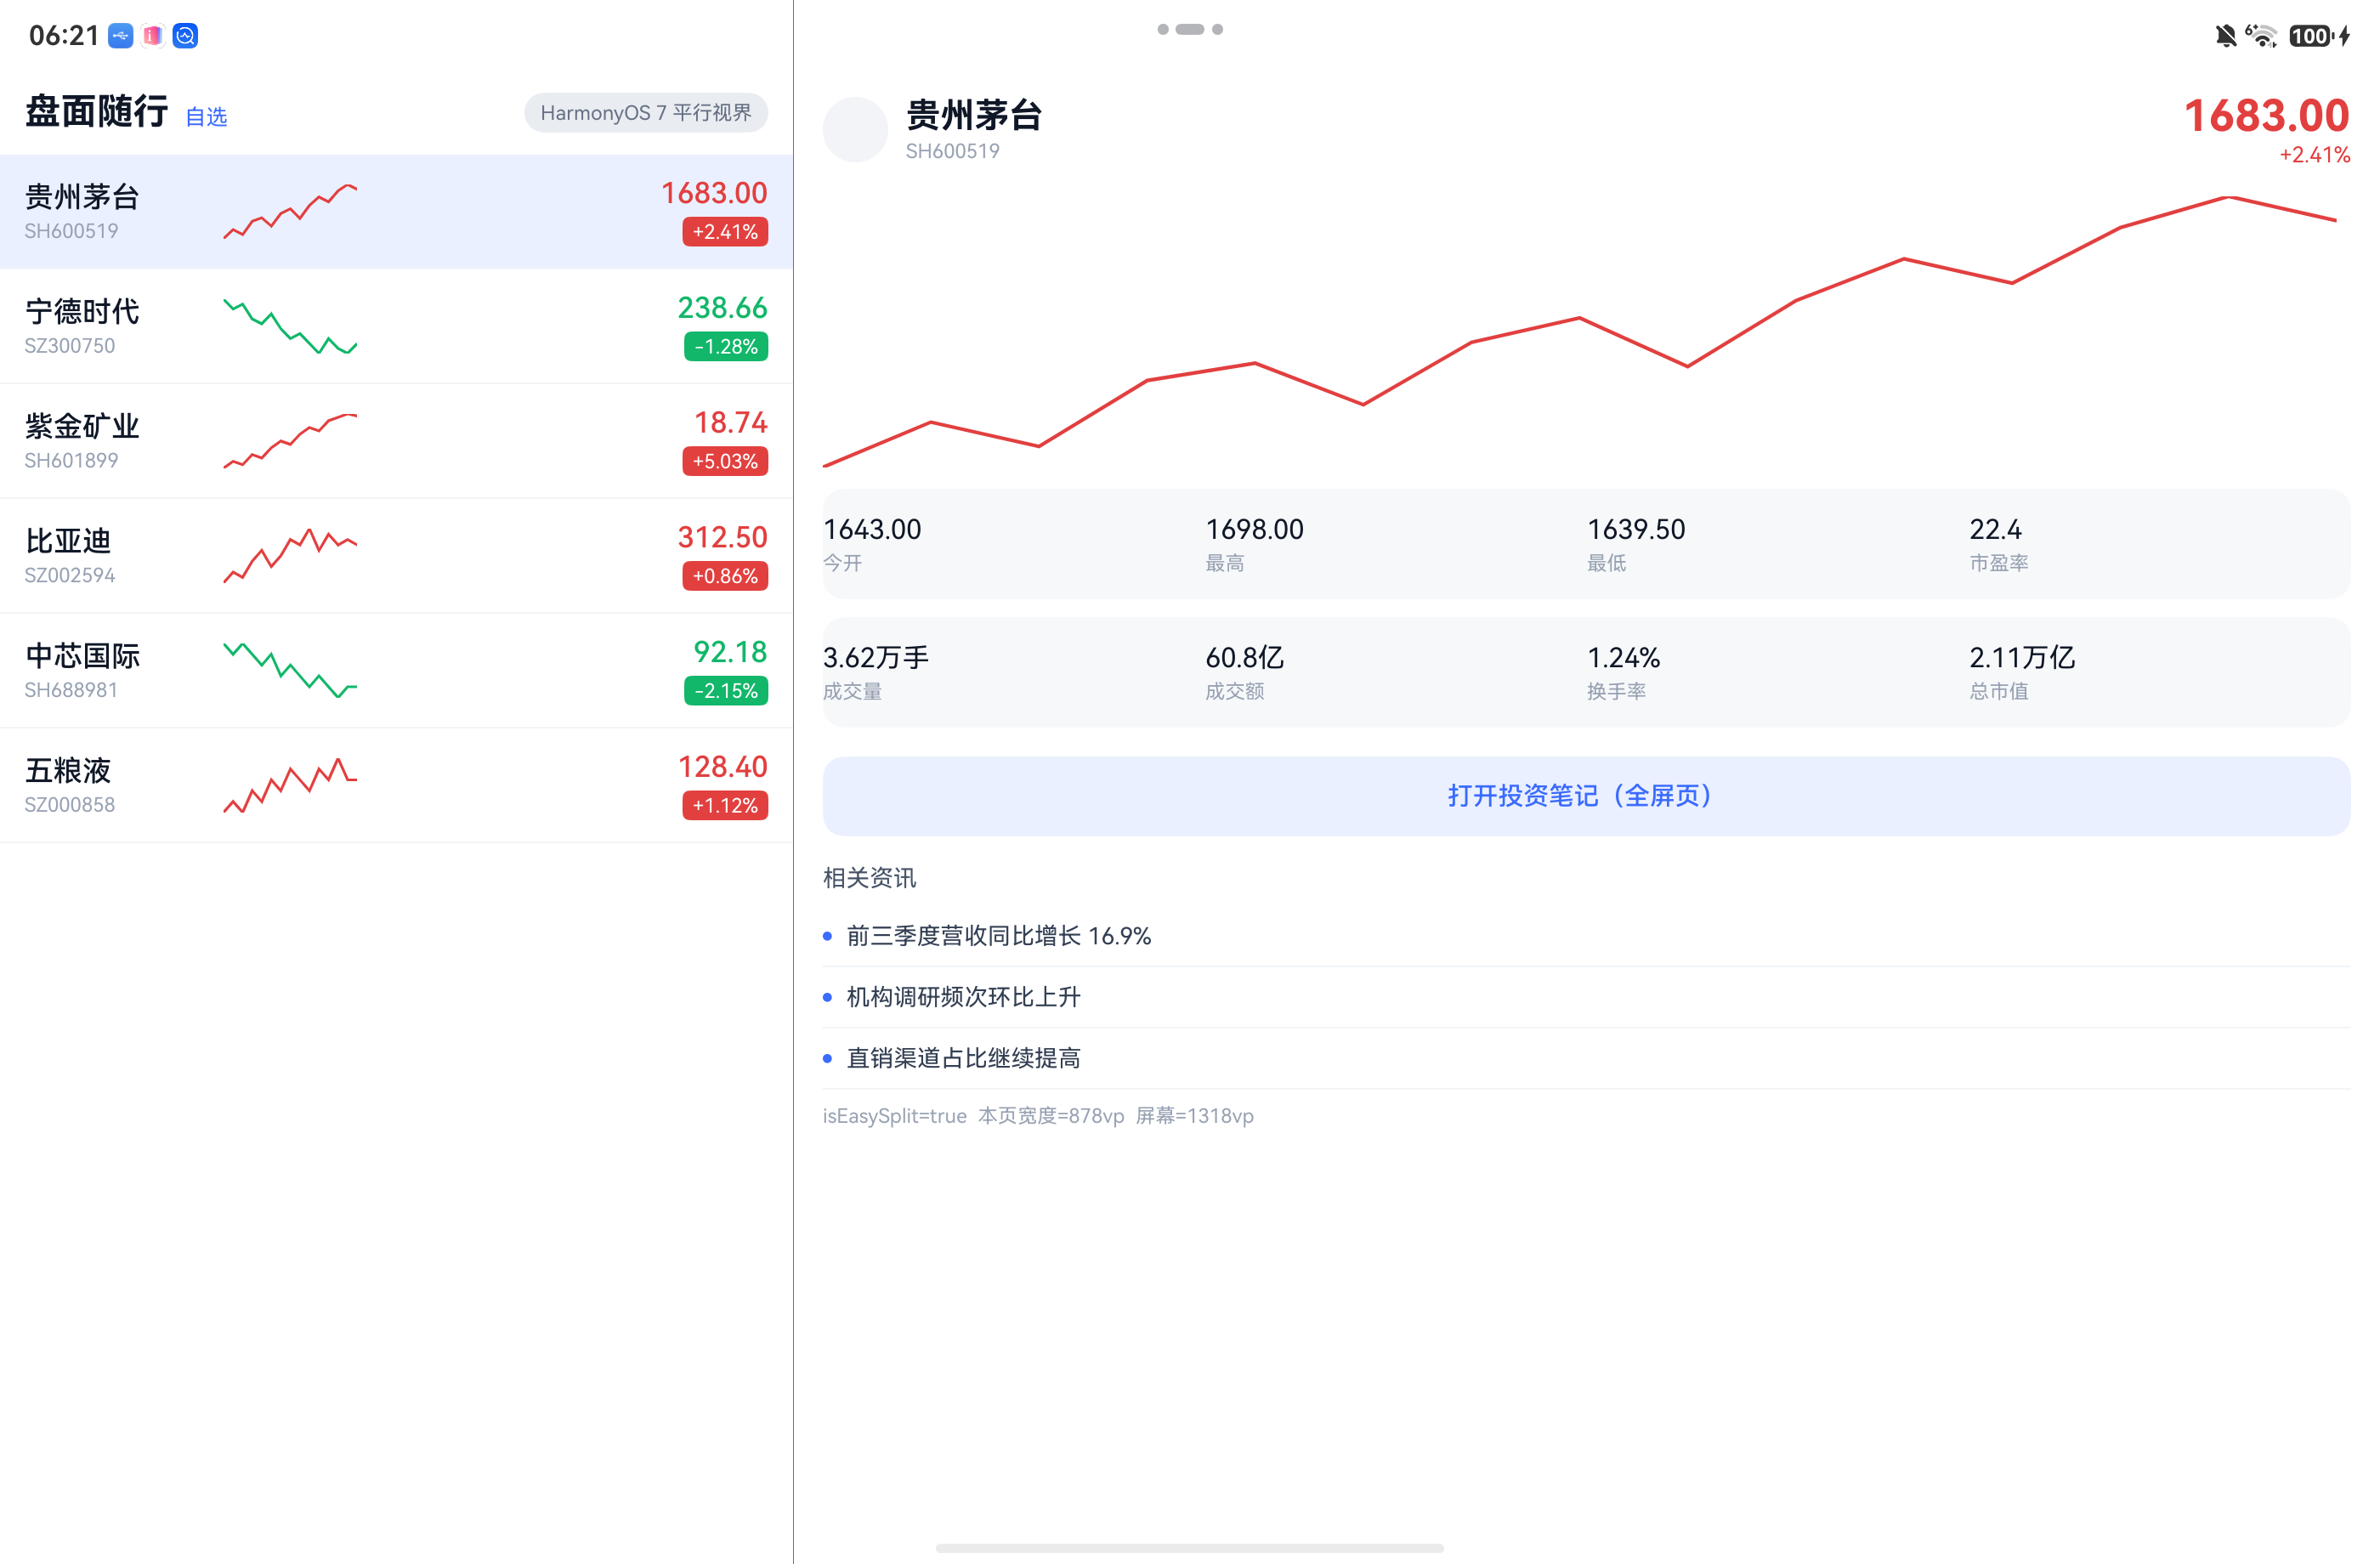Image resolution: width=2380 pixels, height=1564 pixels.
Task: Select the 贵州茅台 row in list
Action: pyautogui.click(x=396, y=211)
